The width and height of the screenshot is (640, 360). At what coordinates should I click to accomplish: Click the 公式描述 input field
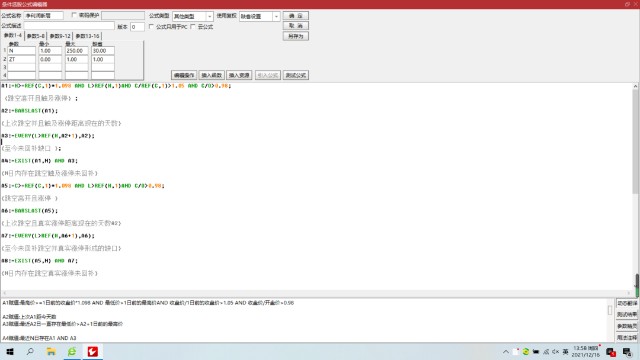(x=69, y=26)
